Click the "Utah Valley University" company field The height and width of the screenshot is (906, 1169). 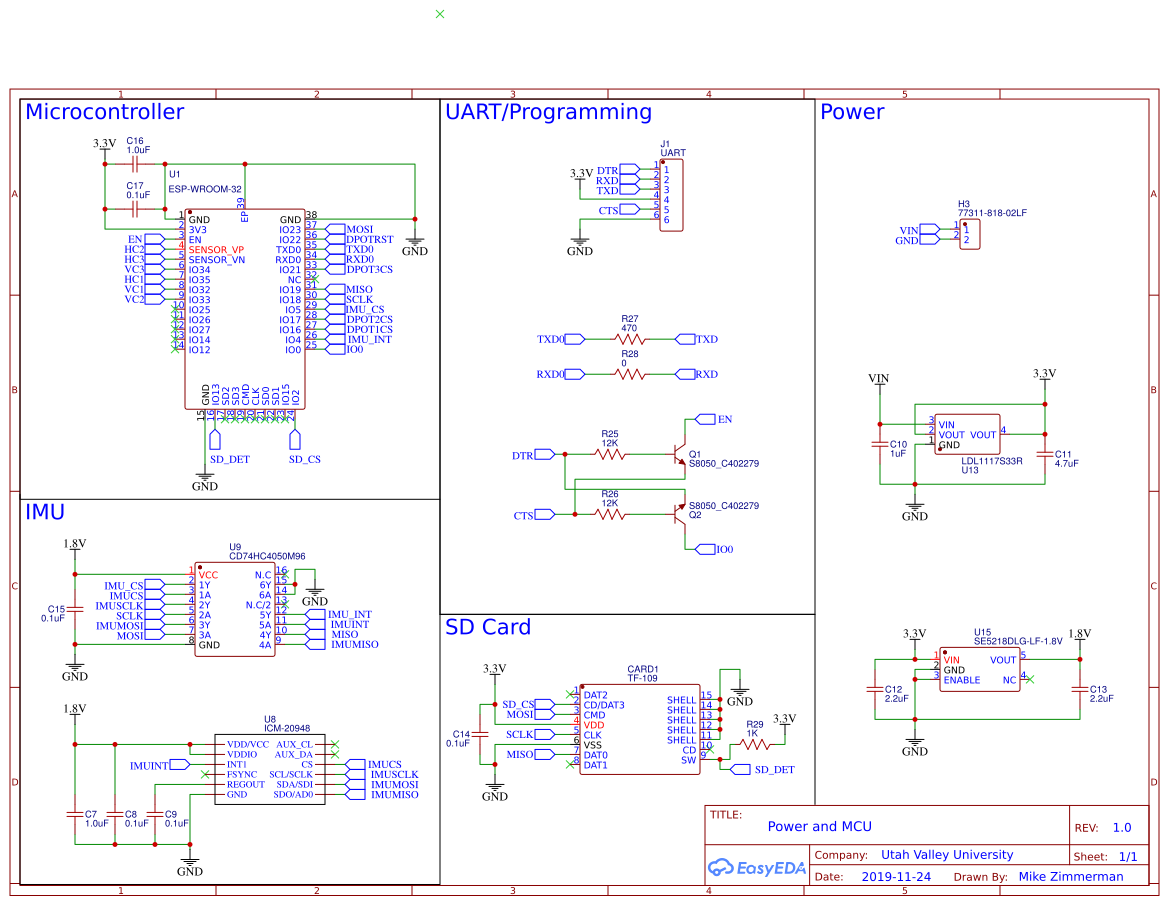(946, 855)
